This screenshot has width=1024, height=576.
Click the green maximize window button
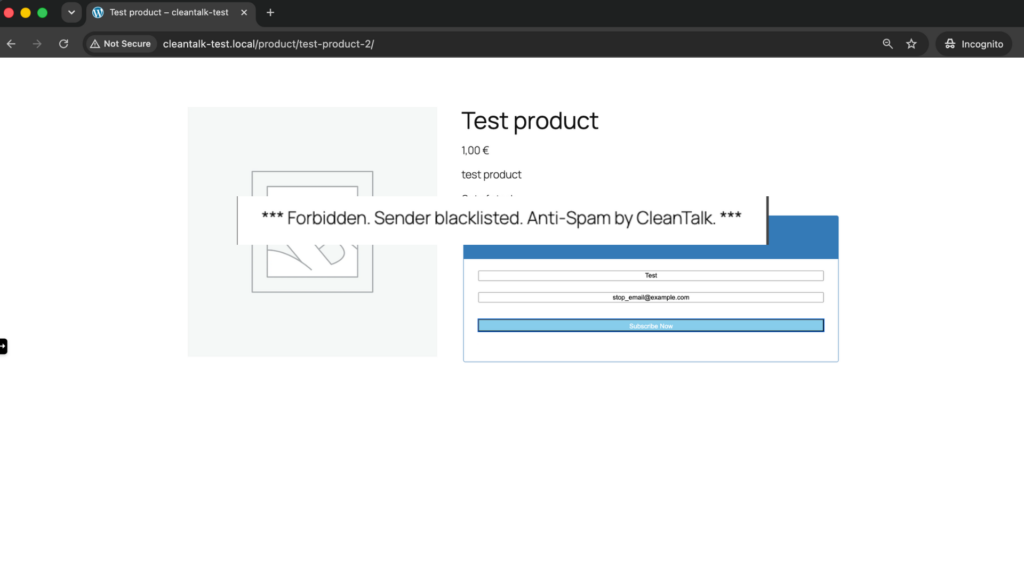(42, 12)
